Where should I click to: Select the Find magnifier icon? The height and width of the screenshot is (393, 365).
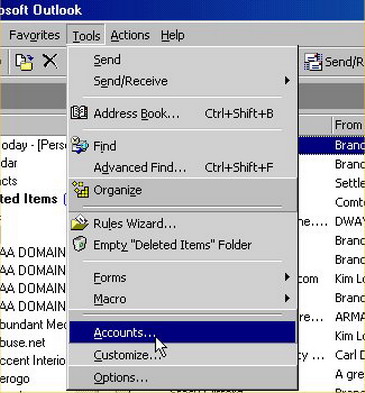(80, 145)
